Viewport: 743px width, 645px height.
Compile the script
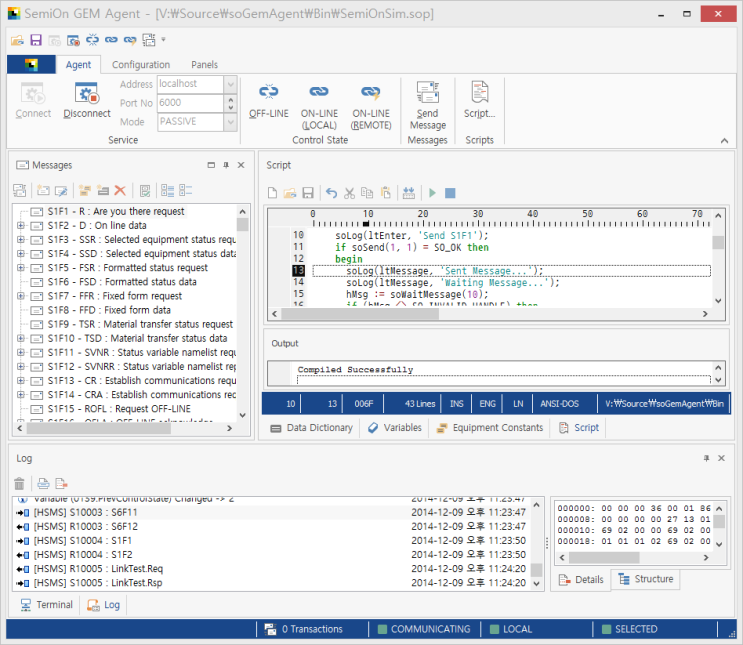[x=408, y=193]
